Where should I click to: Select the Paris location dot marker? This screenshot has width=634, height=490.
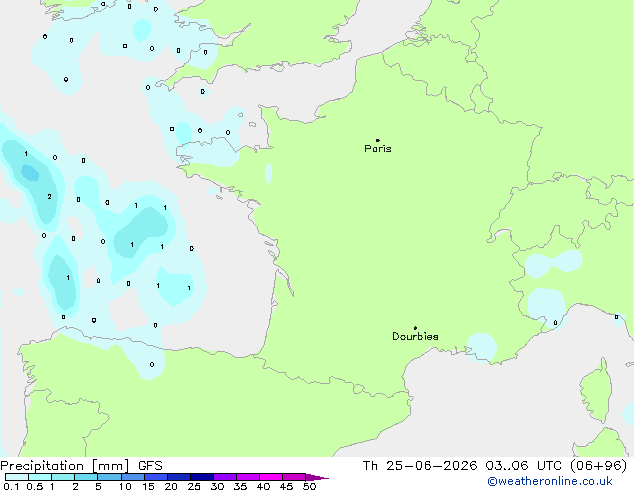pos(378,140)
